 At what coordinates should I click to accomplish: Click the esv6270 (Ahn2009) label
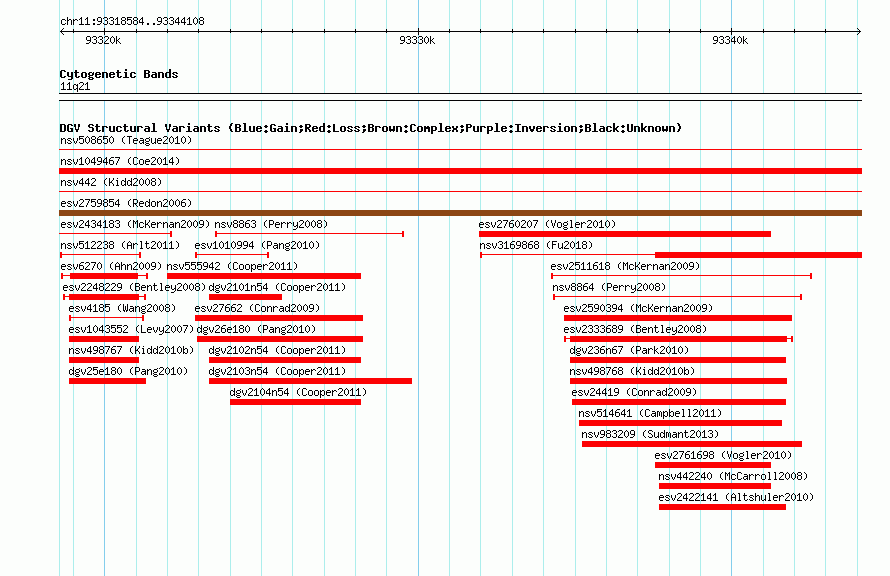[111, 266]
